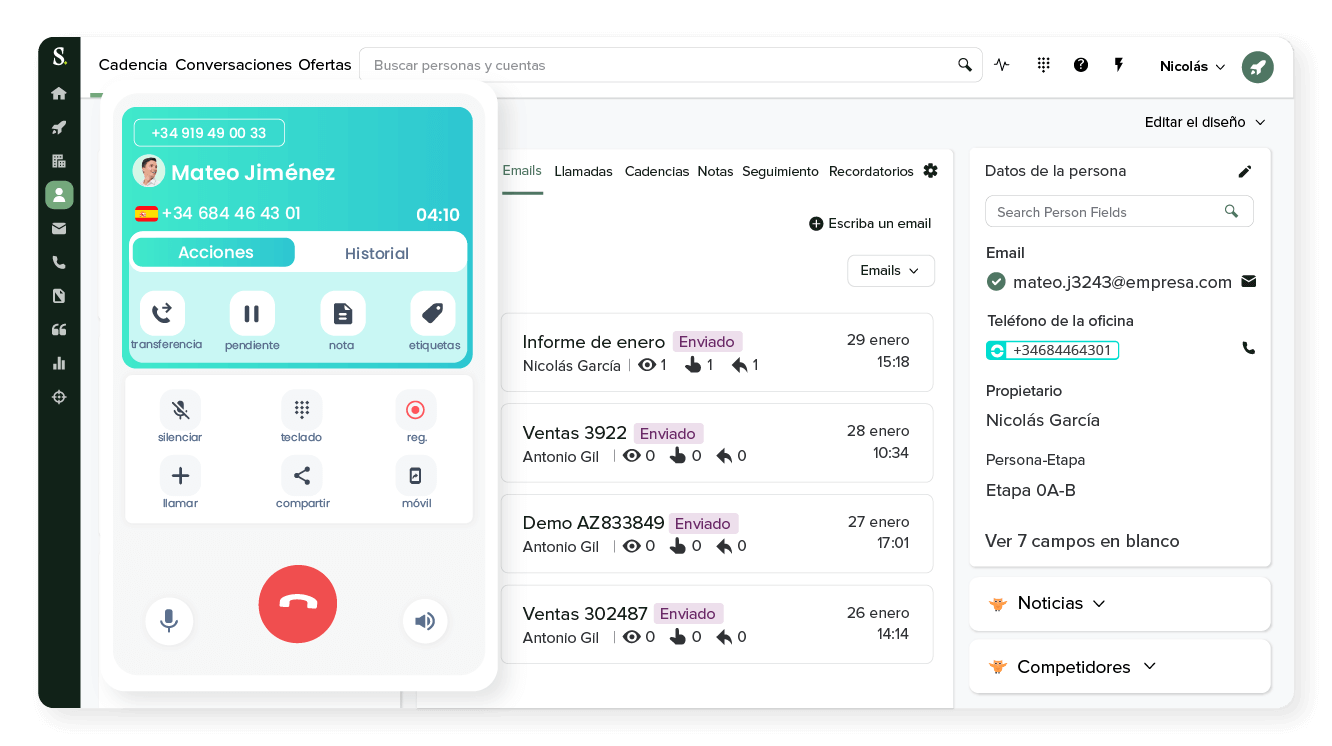Put call on hold with pendiente
The width and height of the screenshot is (1332, 746).
click(252, 314)
